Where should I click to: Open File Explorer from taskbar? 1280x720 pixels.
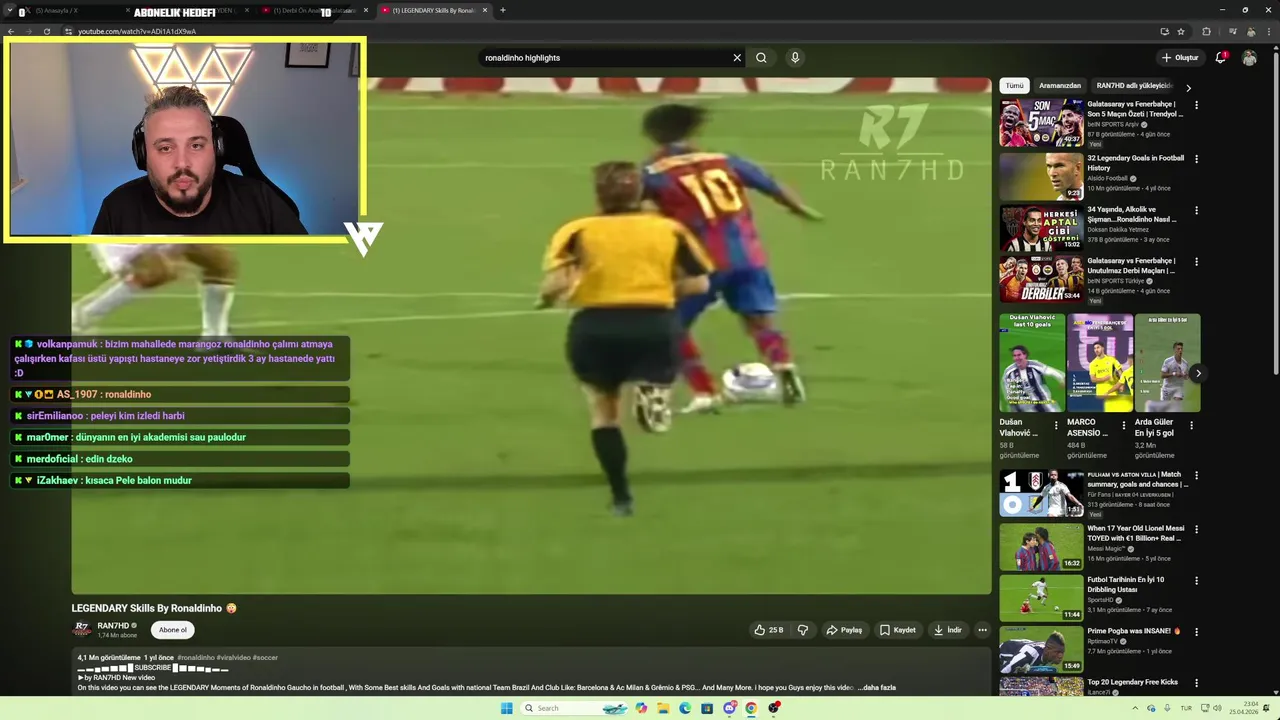pyautogui.click(x=663, y=708)
